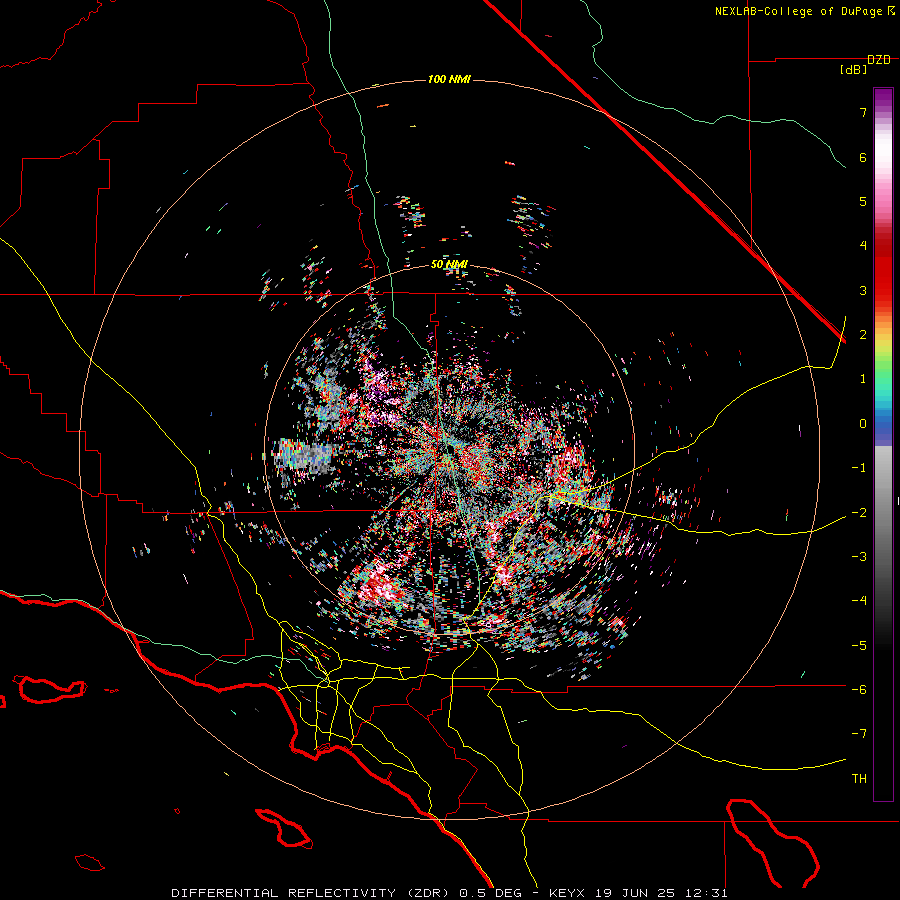Click the "3" tick label on scale
This screenshot has height=900, width=900.
863,290
